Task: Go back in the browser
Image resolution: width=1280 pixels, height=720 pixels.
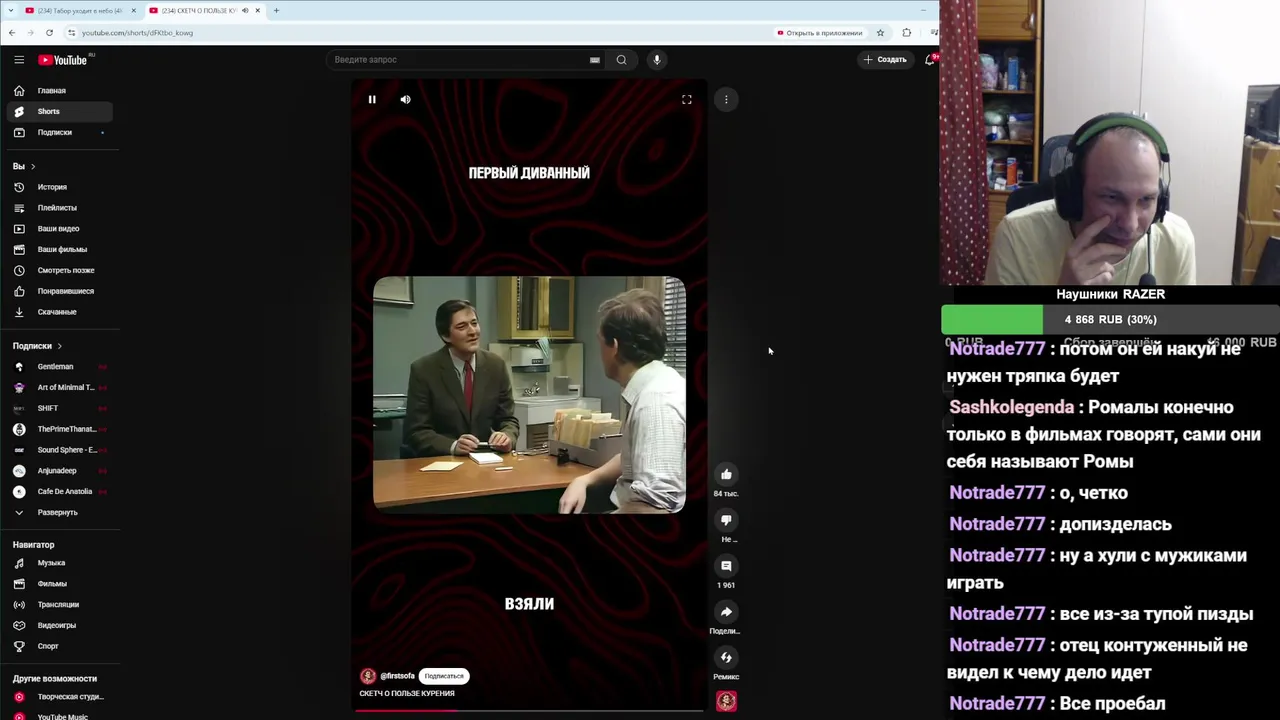Action: tap(11, 32)
